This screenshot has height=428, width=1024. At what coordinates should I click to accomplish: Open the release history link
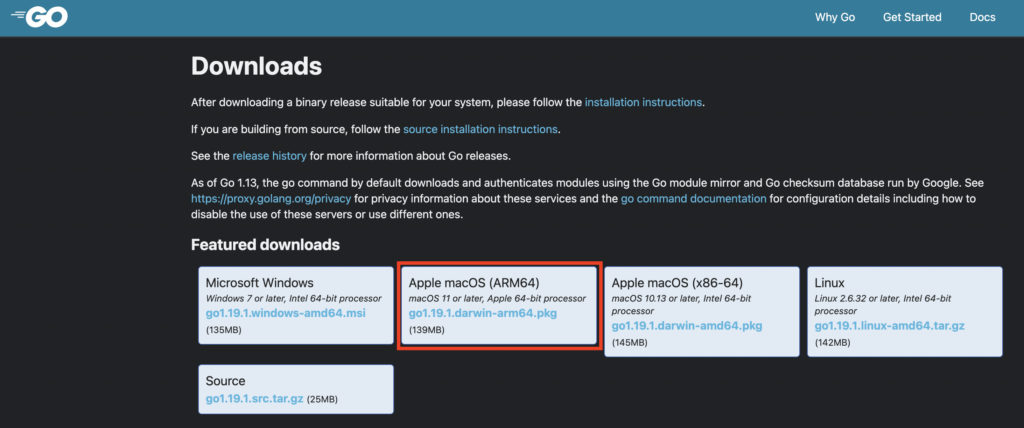(269, 156)
